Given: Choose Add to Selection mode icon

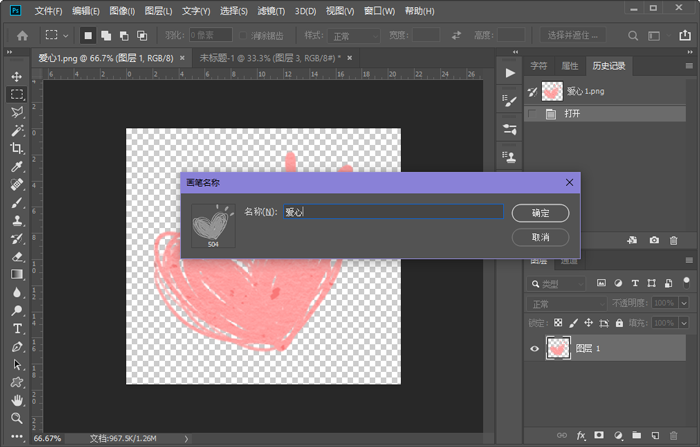Looking at the screenshot, I should pyautogui.click(x=106, y=36).
